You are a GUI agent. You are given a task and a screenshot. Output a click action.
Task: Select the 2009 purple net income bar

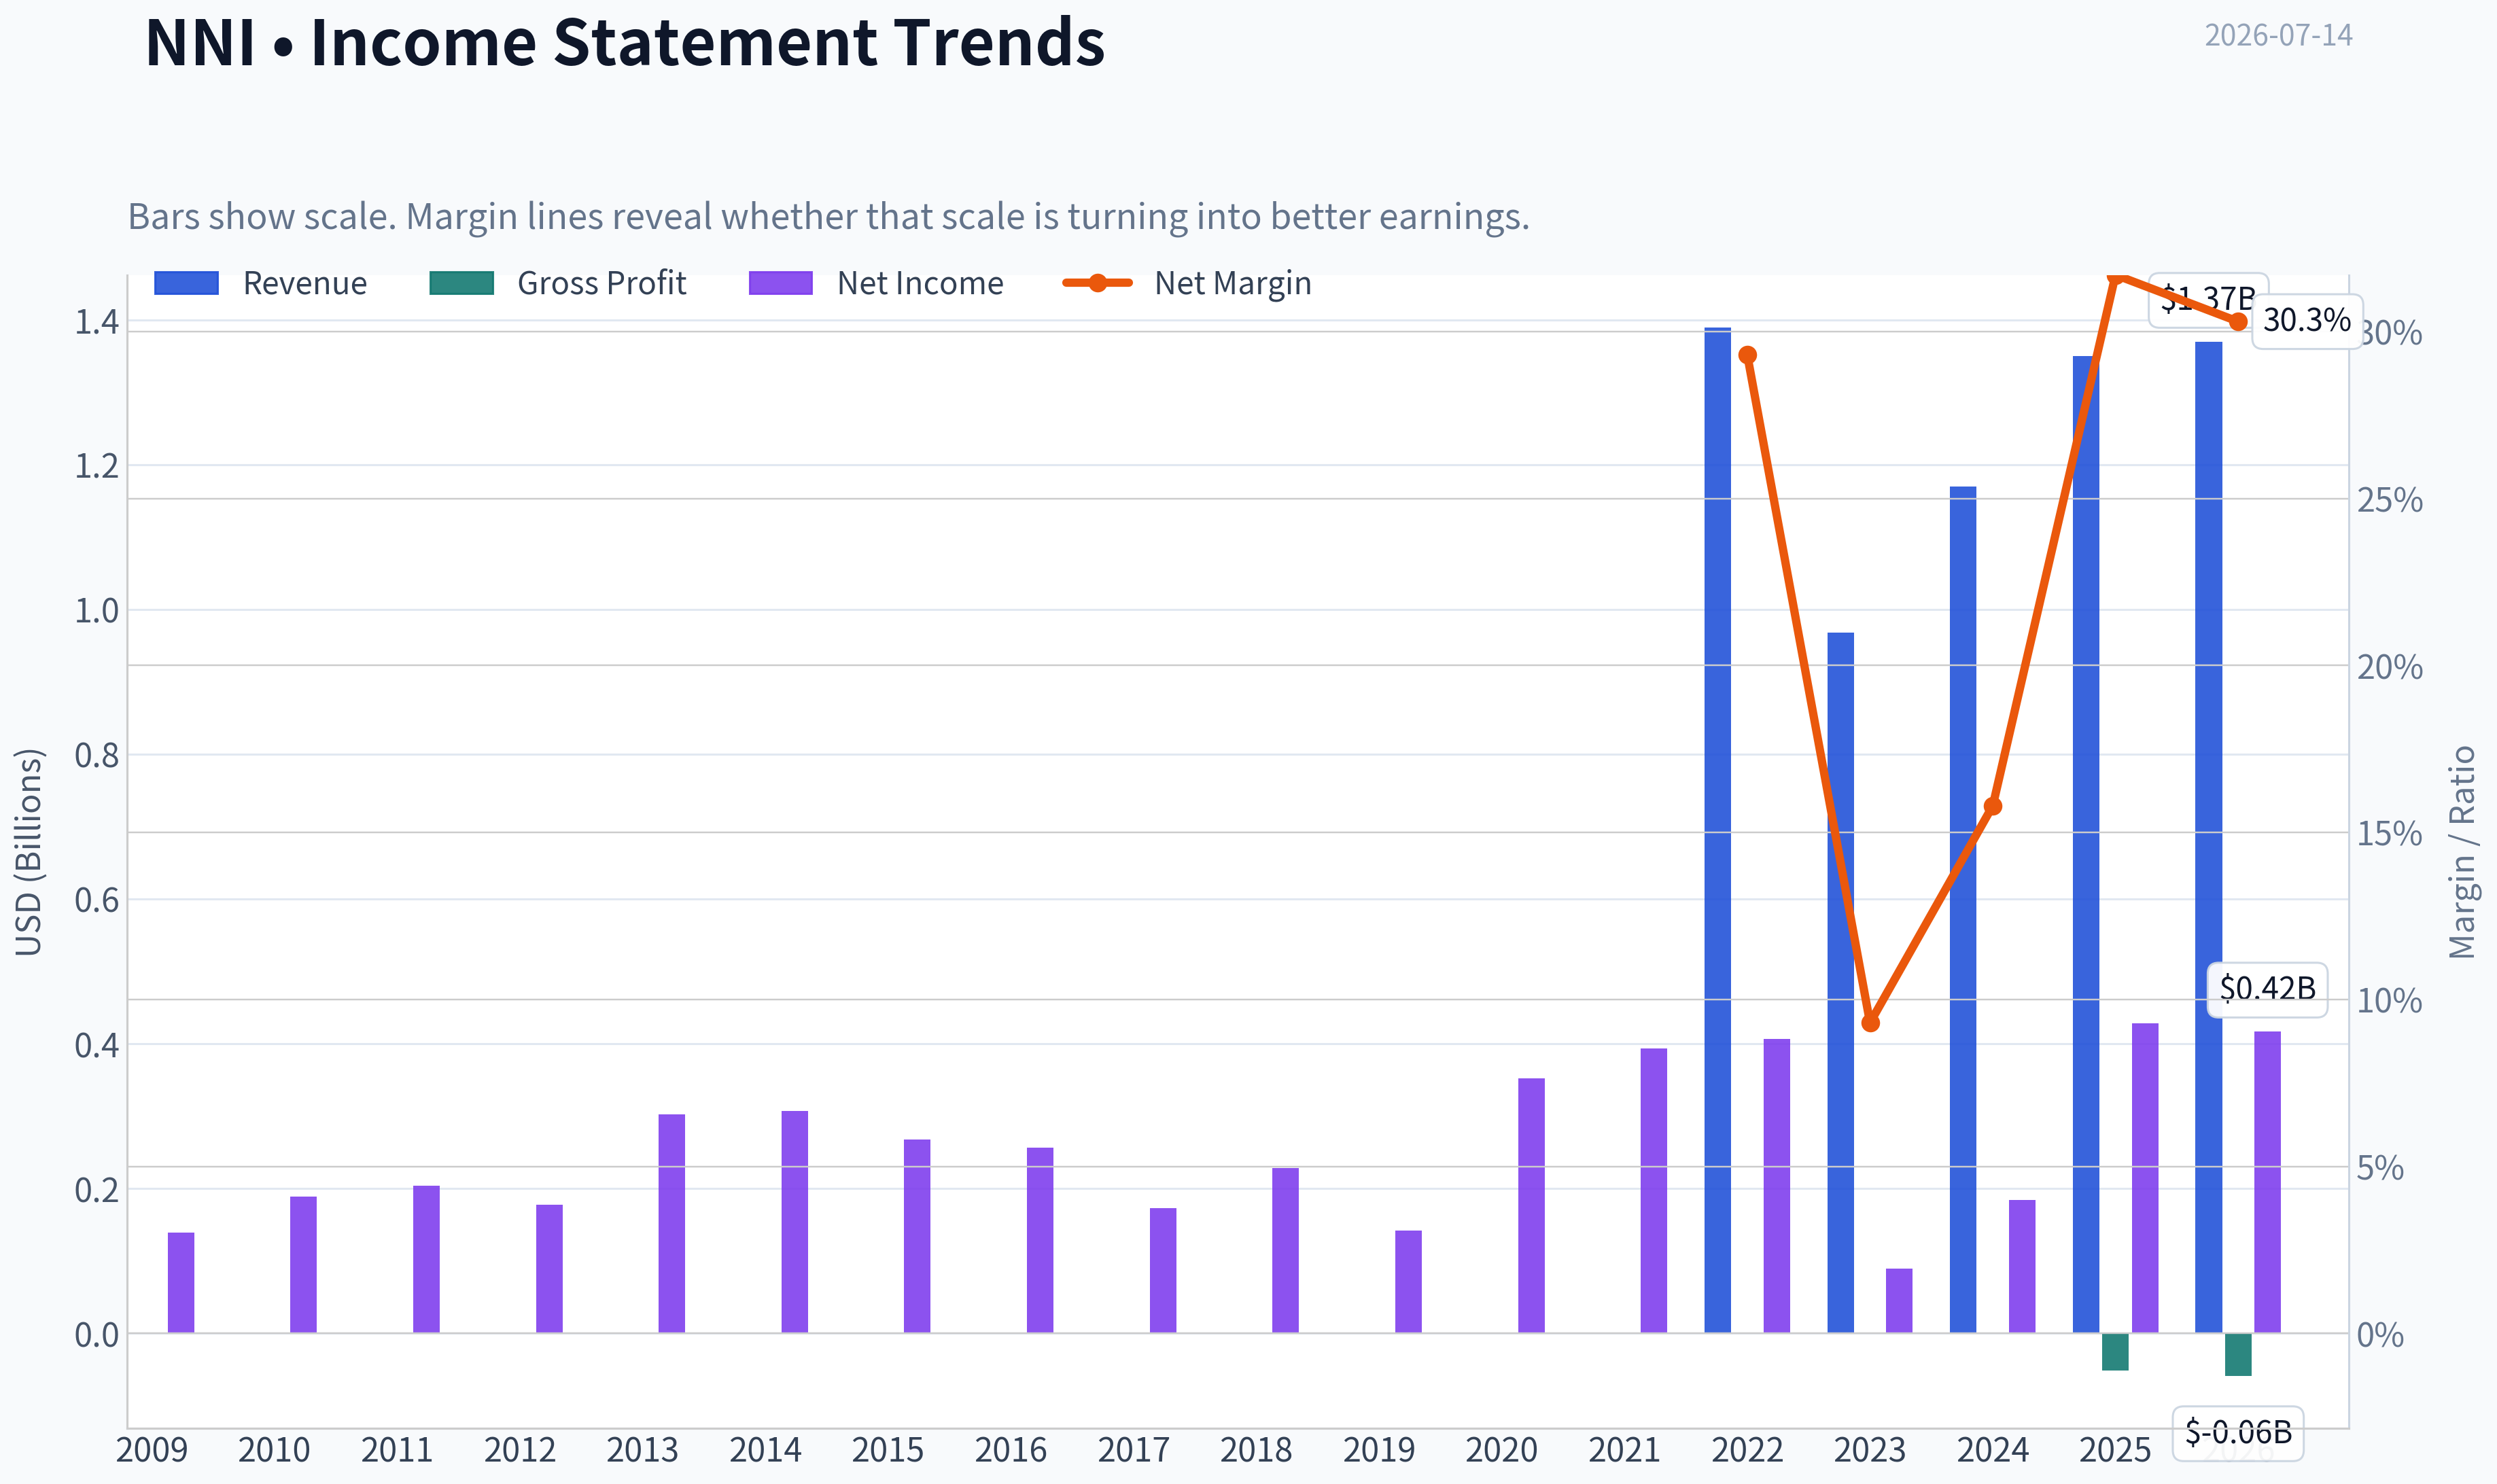181,1282
